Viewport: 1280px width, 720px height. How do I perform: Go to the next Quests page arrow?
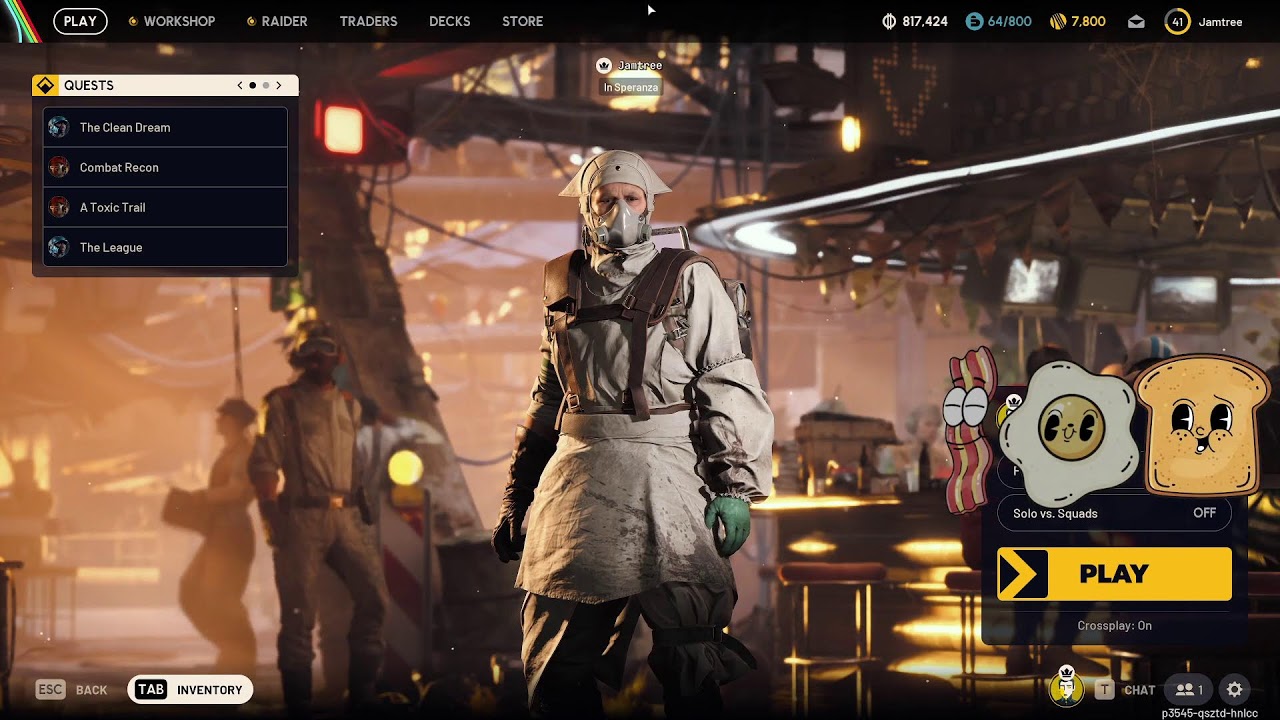coord(279,86)
